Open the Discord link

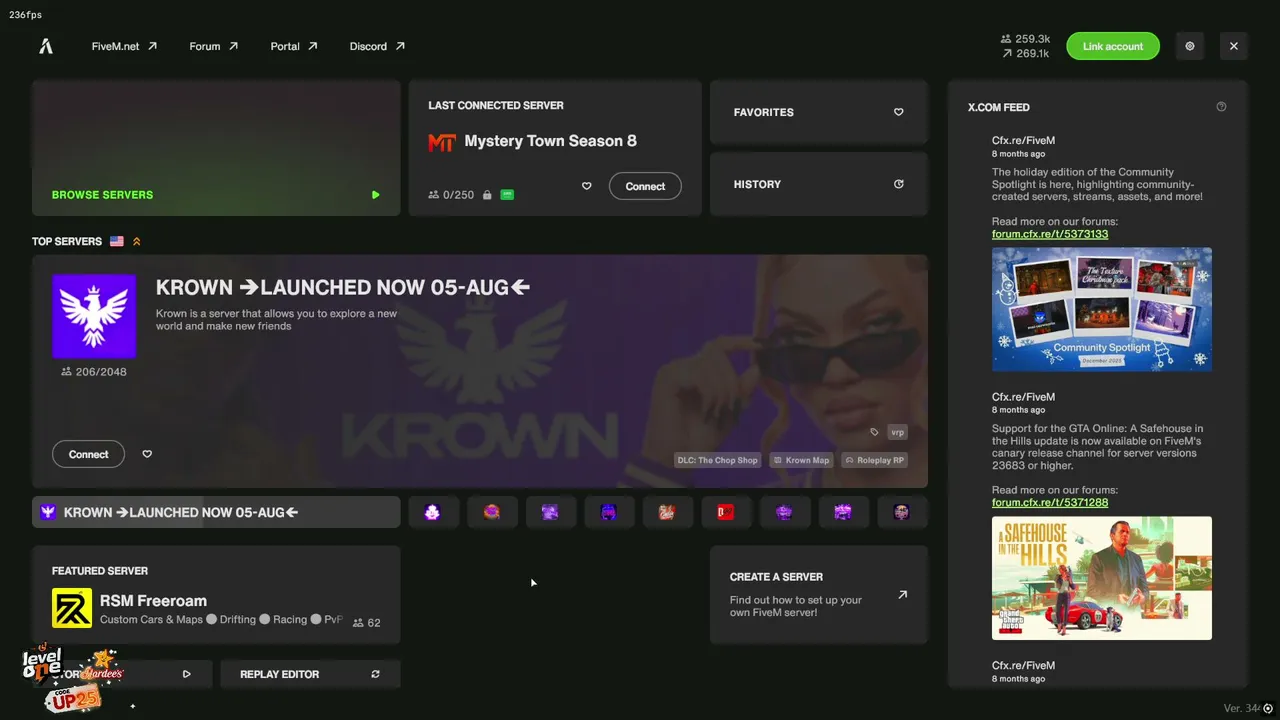(x=377, y=46)
